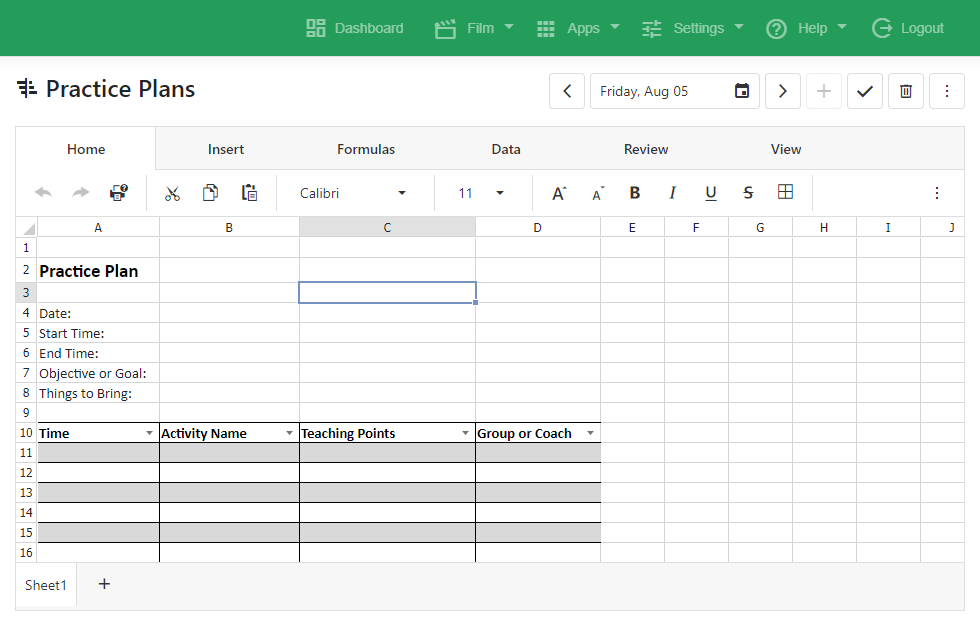Open the Dashboard link
The height and width of the screenshot is (630, 980).
point(355,28)
